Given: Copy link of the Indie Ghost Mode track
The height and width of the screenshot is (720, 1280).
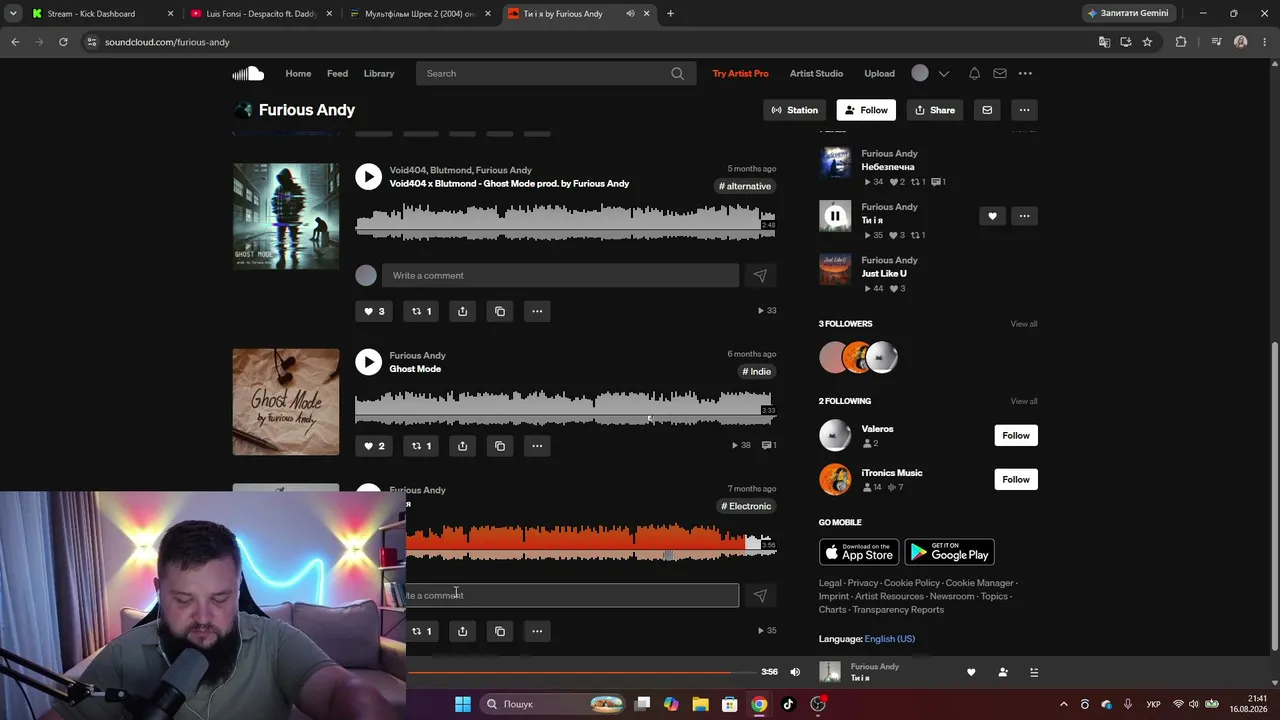Looking at the screenshot, I should click(x=500, y=446).
